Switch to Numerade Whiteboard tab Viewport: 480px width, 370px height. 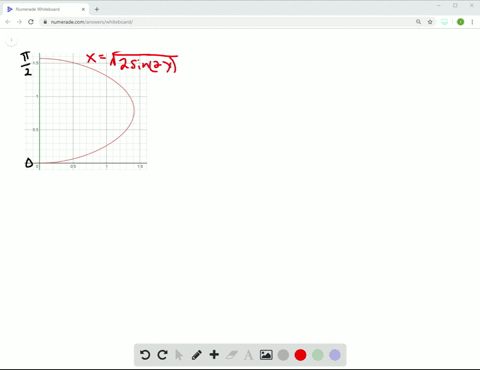coord(46,9)
